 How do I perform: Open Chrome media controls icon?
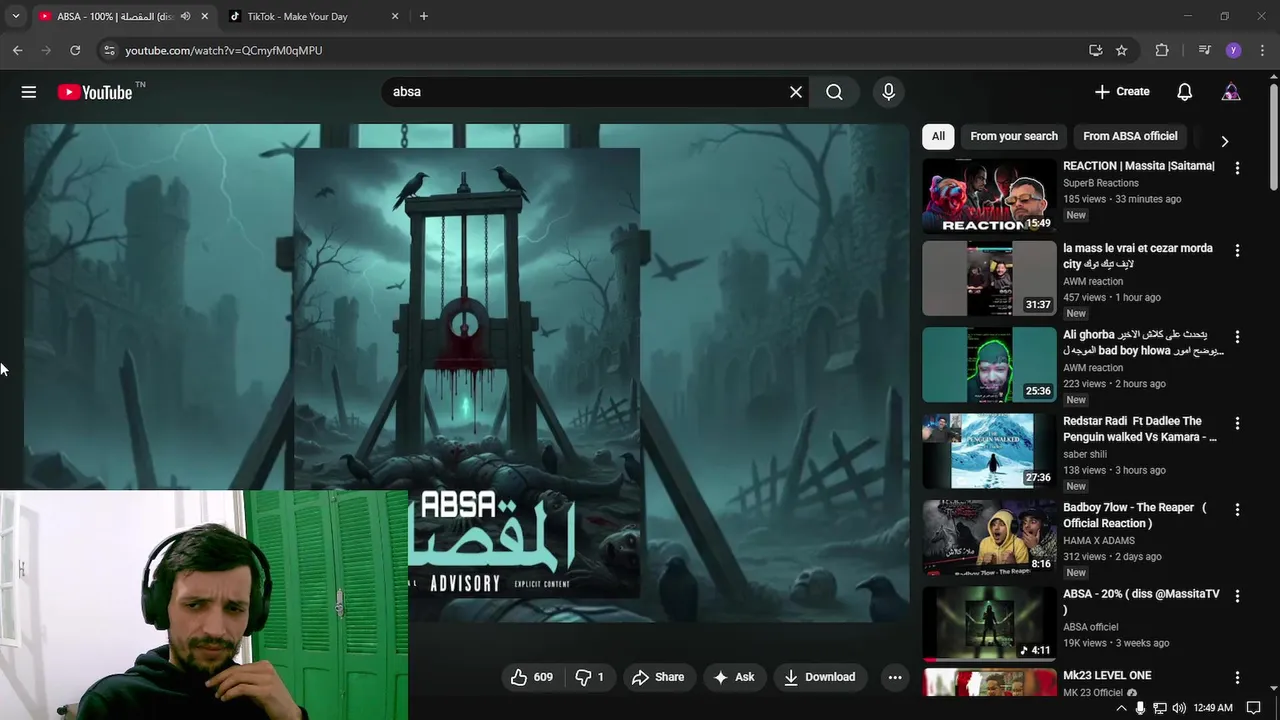tap(1205, 50)
